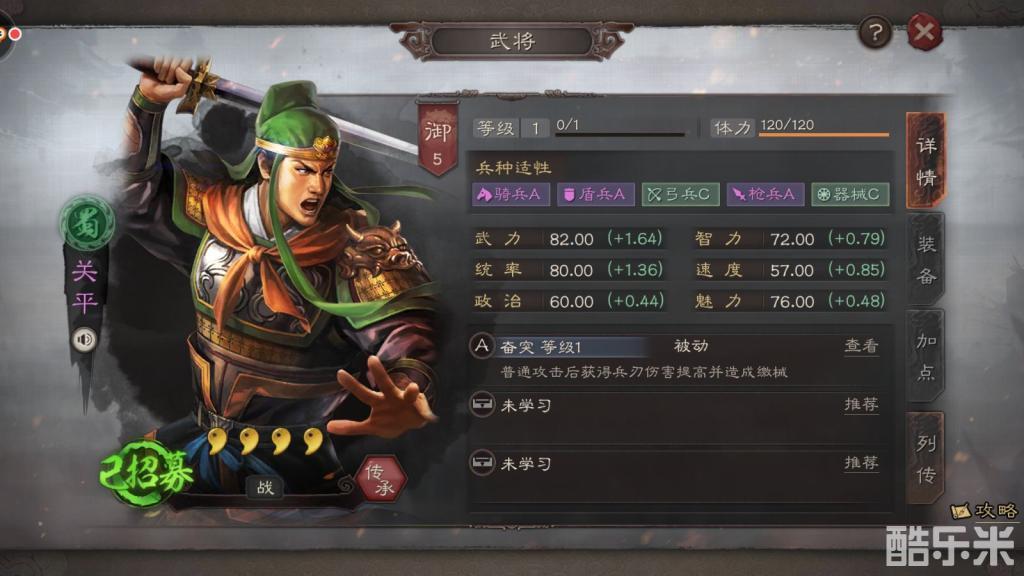Open the 加点 attribute points tab
The image size is (1024, 576).
click(926, 356)
